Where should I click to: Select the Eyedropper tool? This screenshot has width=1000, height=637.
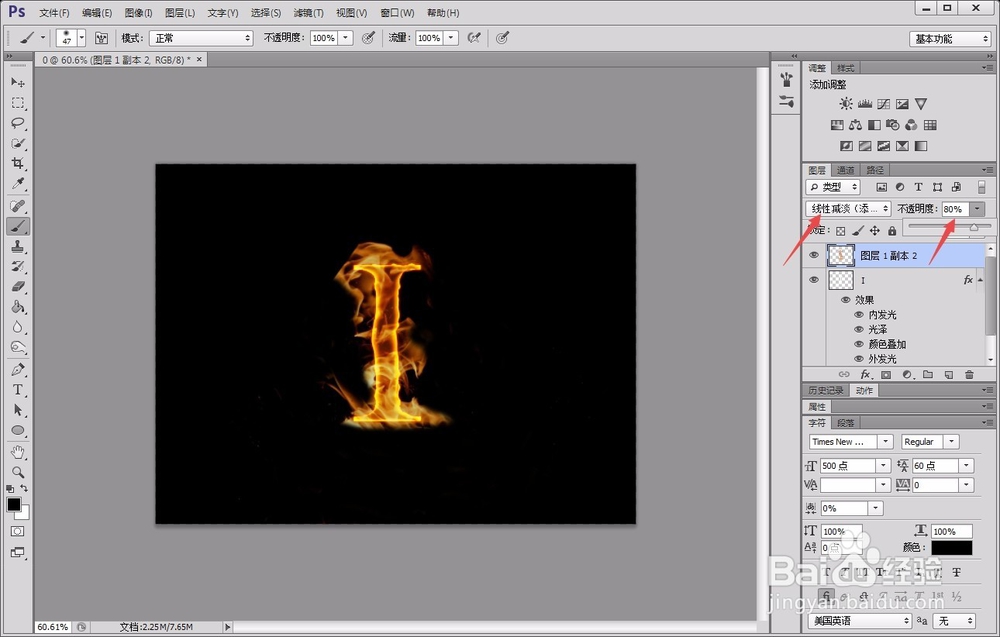click(18, 184)
